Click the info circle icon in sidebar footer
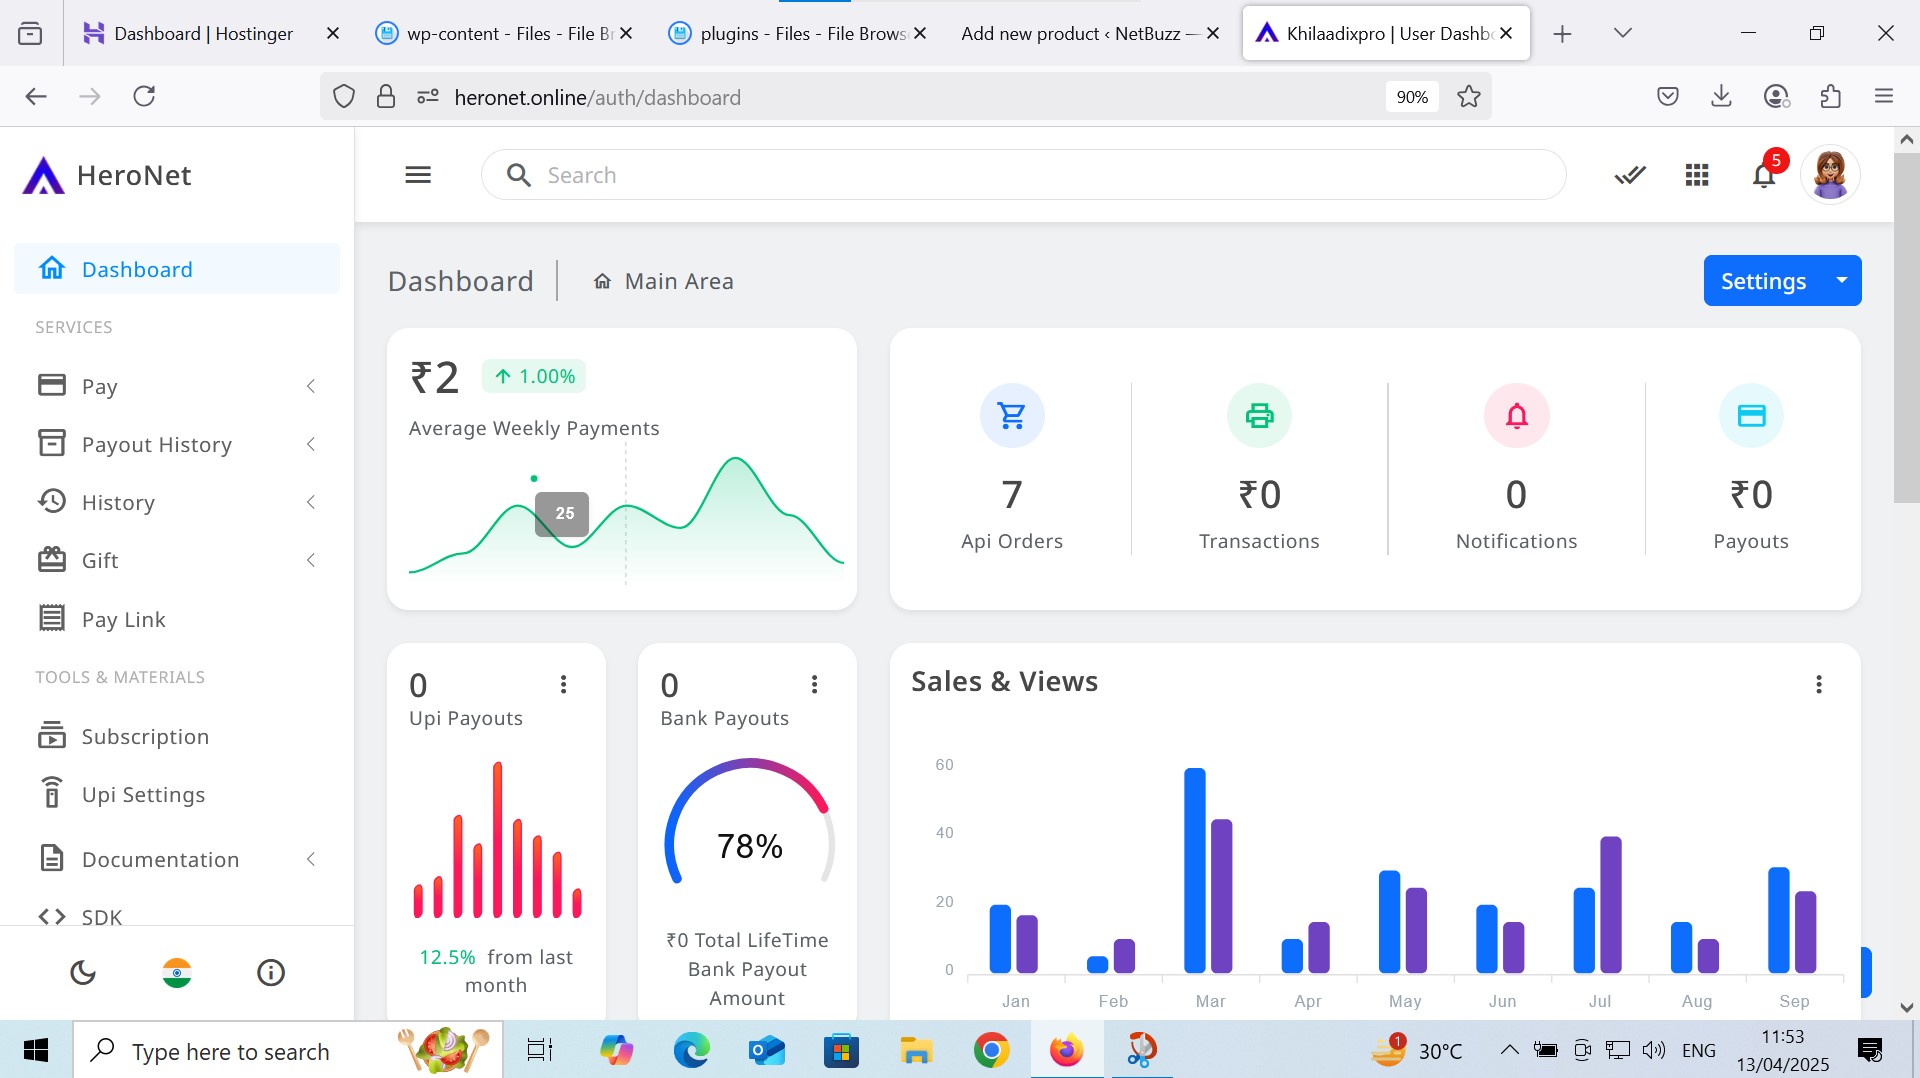The image size is (1920, 1078). pyautogui.click(x=271, y=972)
